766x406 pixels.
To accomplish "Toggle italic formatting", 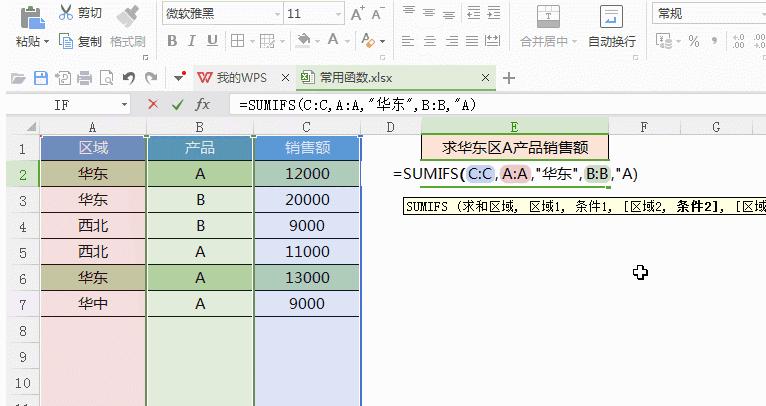I will point(192,41).
